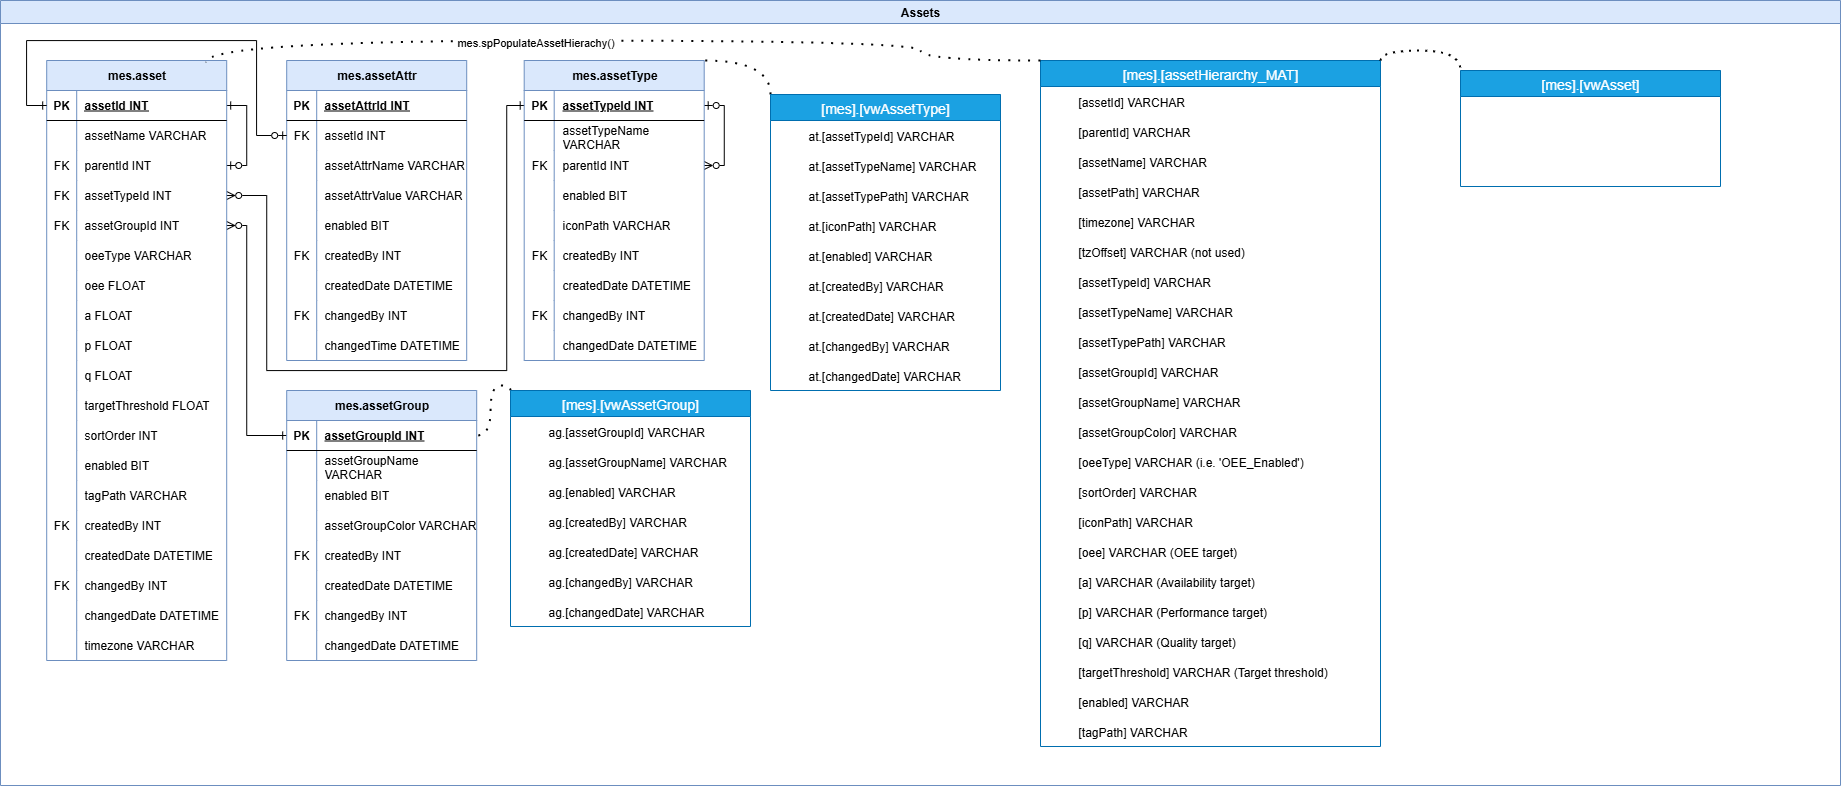Select the mes.assetAttr table header
Image resolution: width=1842 pixels, height=786 pixels.
click(377, 76)
